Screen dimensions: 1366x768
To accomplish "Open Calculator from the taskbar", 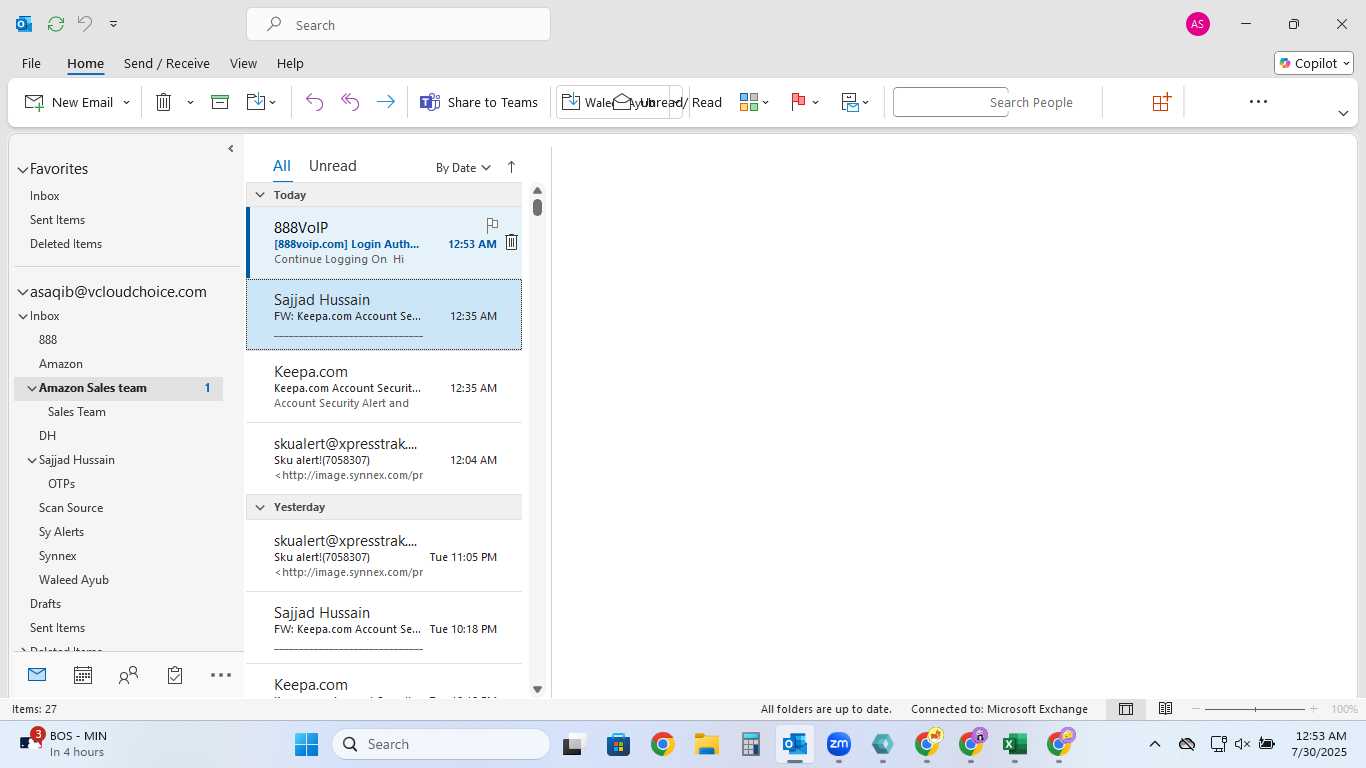I will pos(751,744).
